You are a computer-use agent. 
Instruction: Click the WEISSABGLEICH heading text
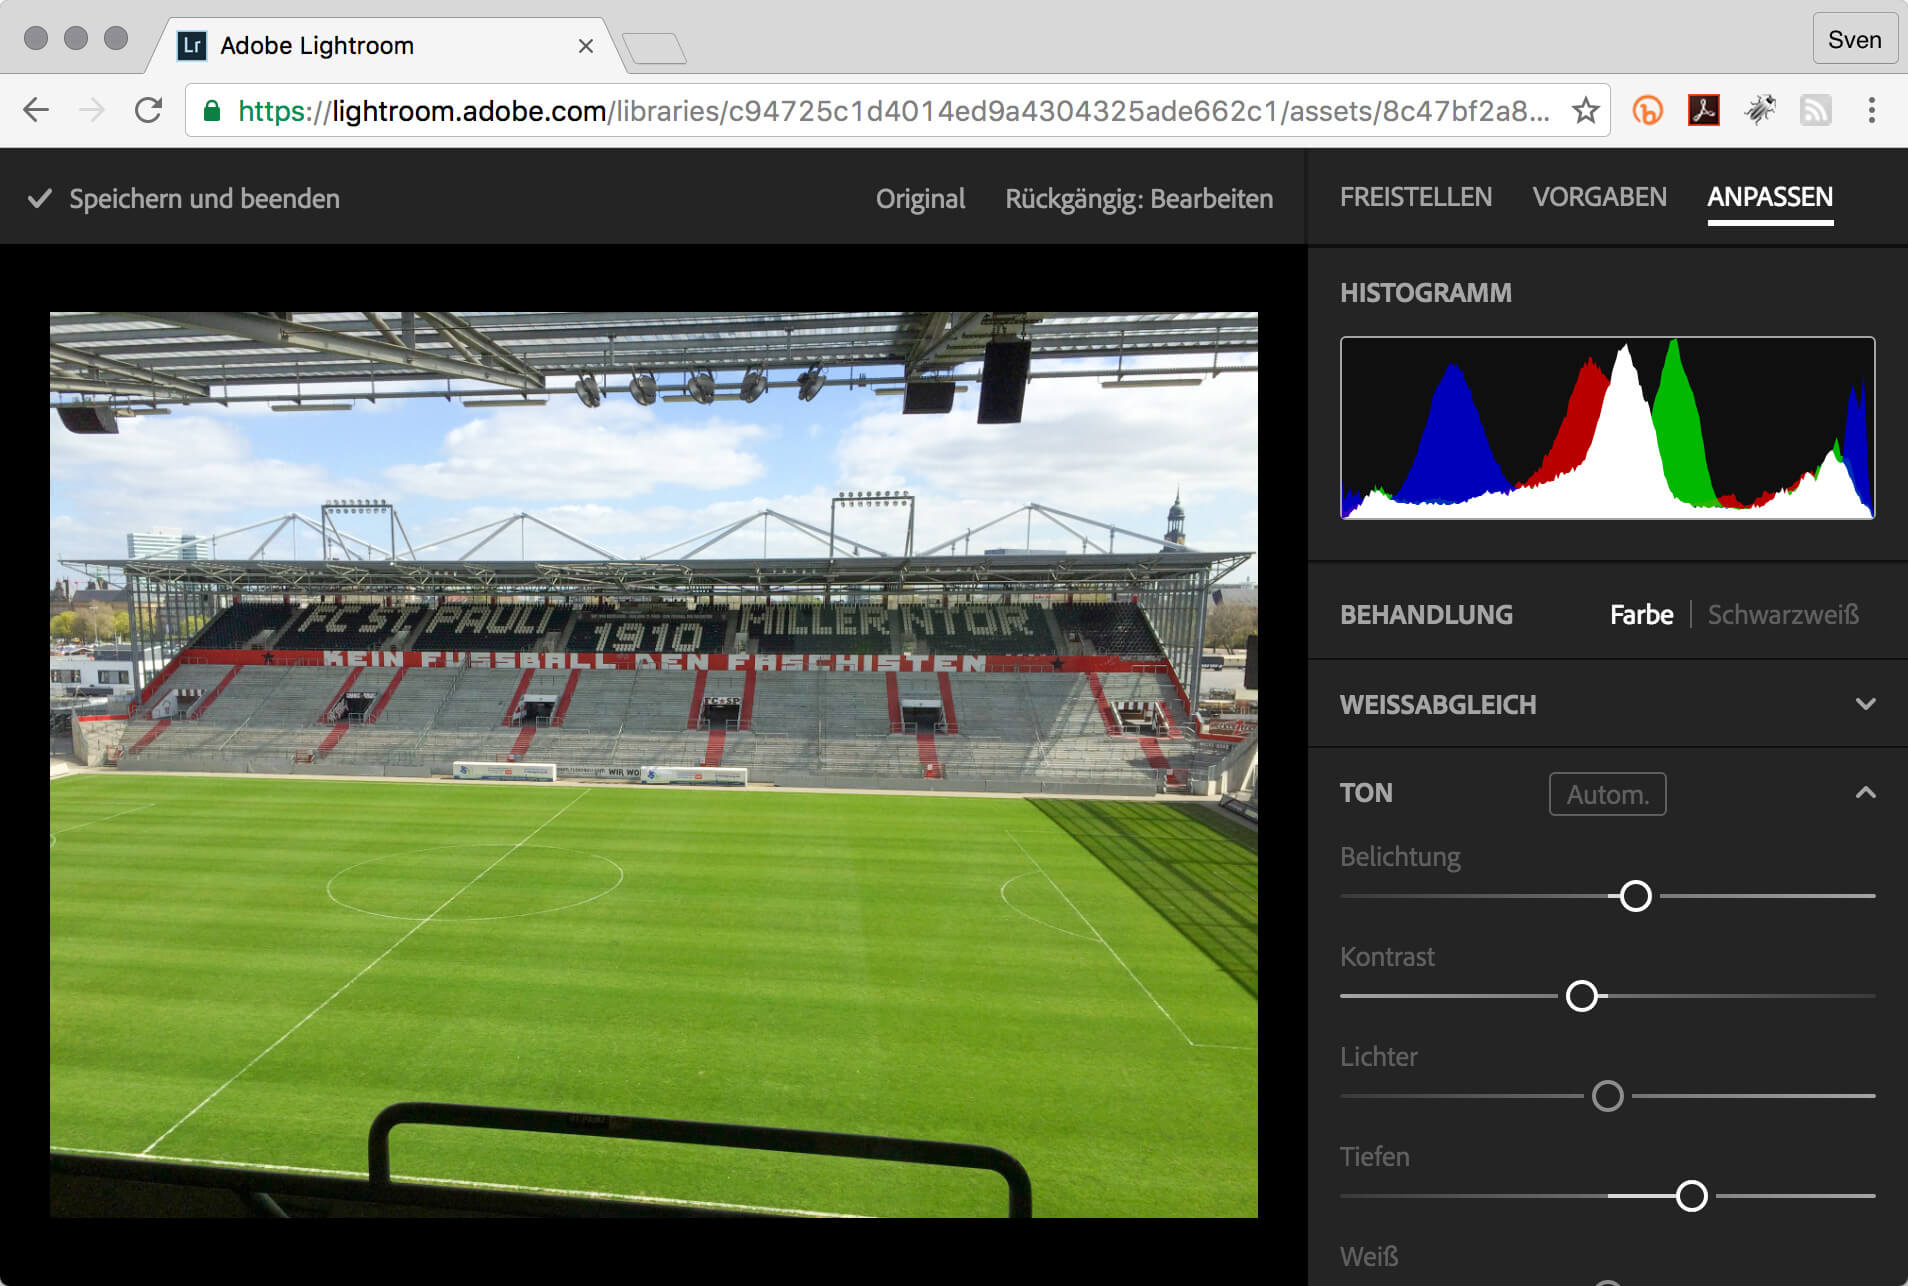click(1438, 705)
